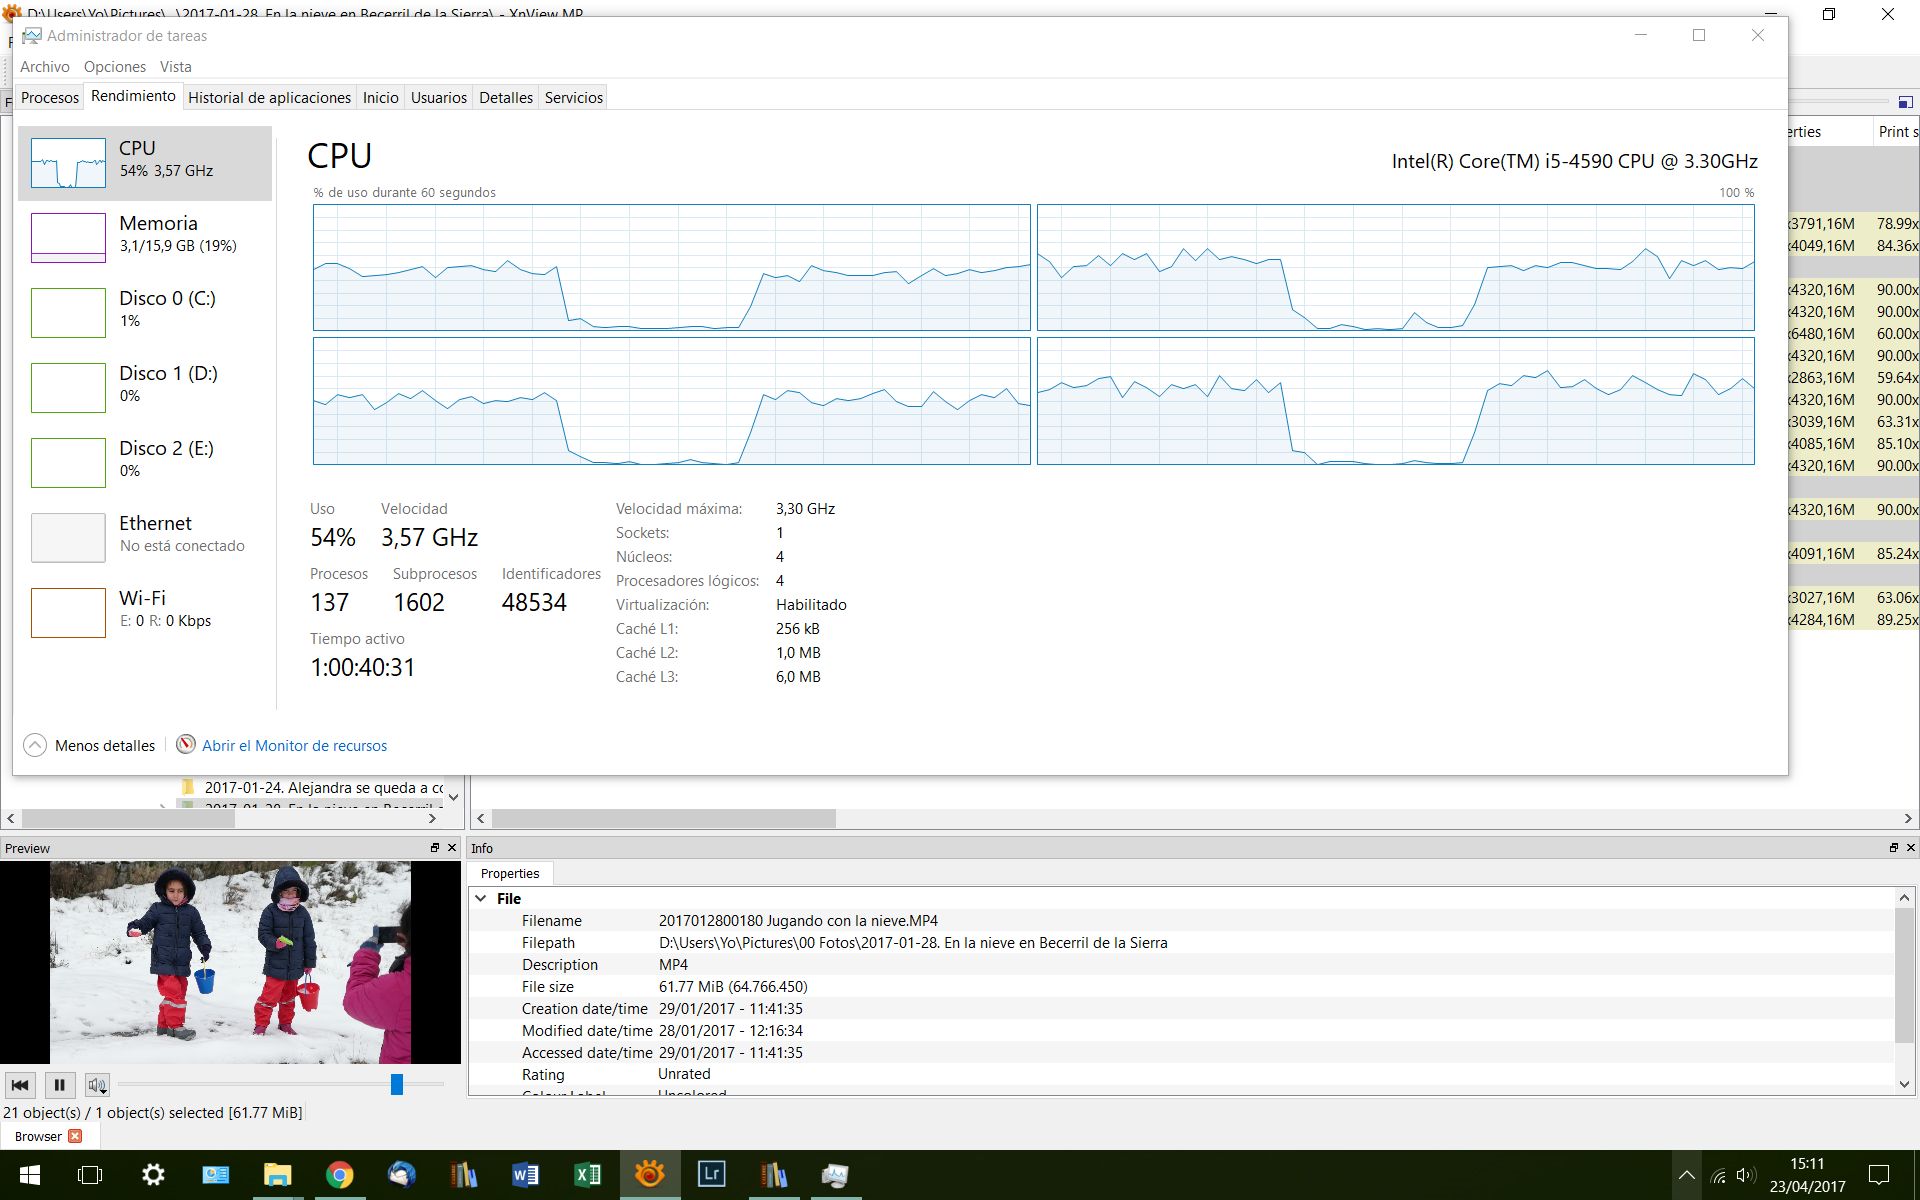The width and height of the screenshot is (1920, 1200).
Task: Switch to the Detalles tab
Action: point(505,97)
